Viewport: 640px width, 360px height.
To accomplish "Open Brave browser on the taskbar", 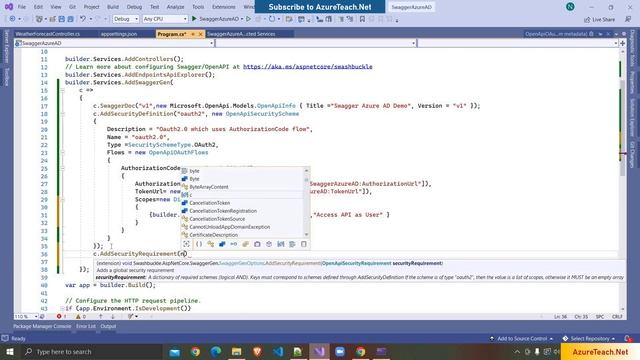I will (257, 352).
